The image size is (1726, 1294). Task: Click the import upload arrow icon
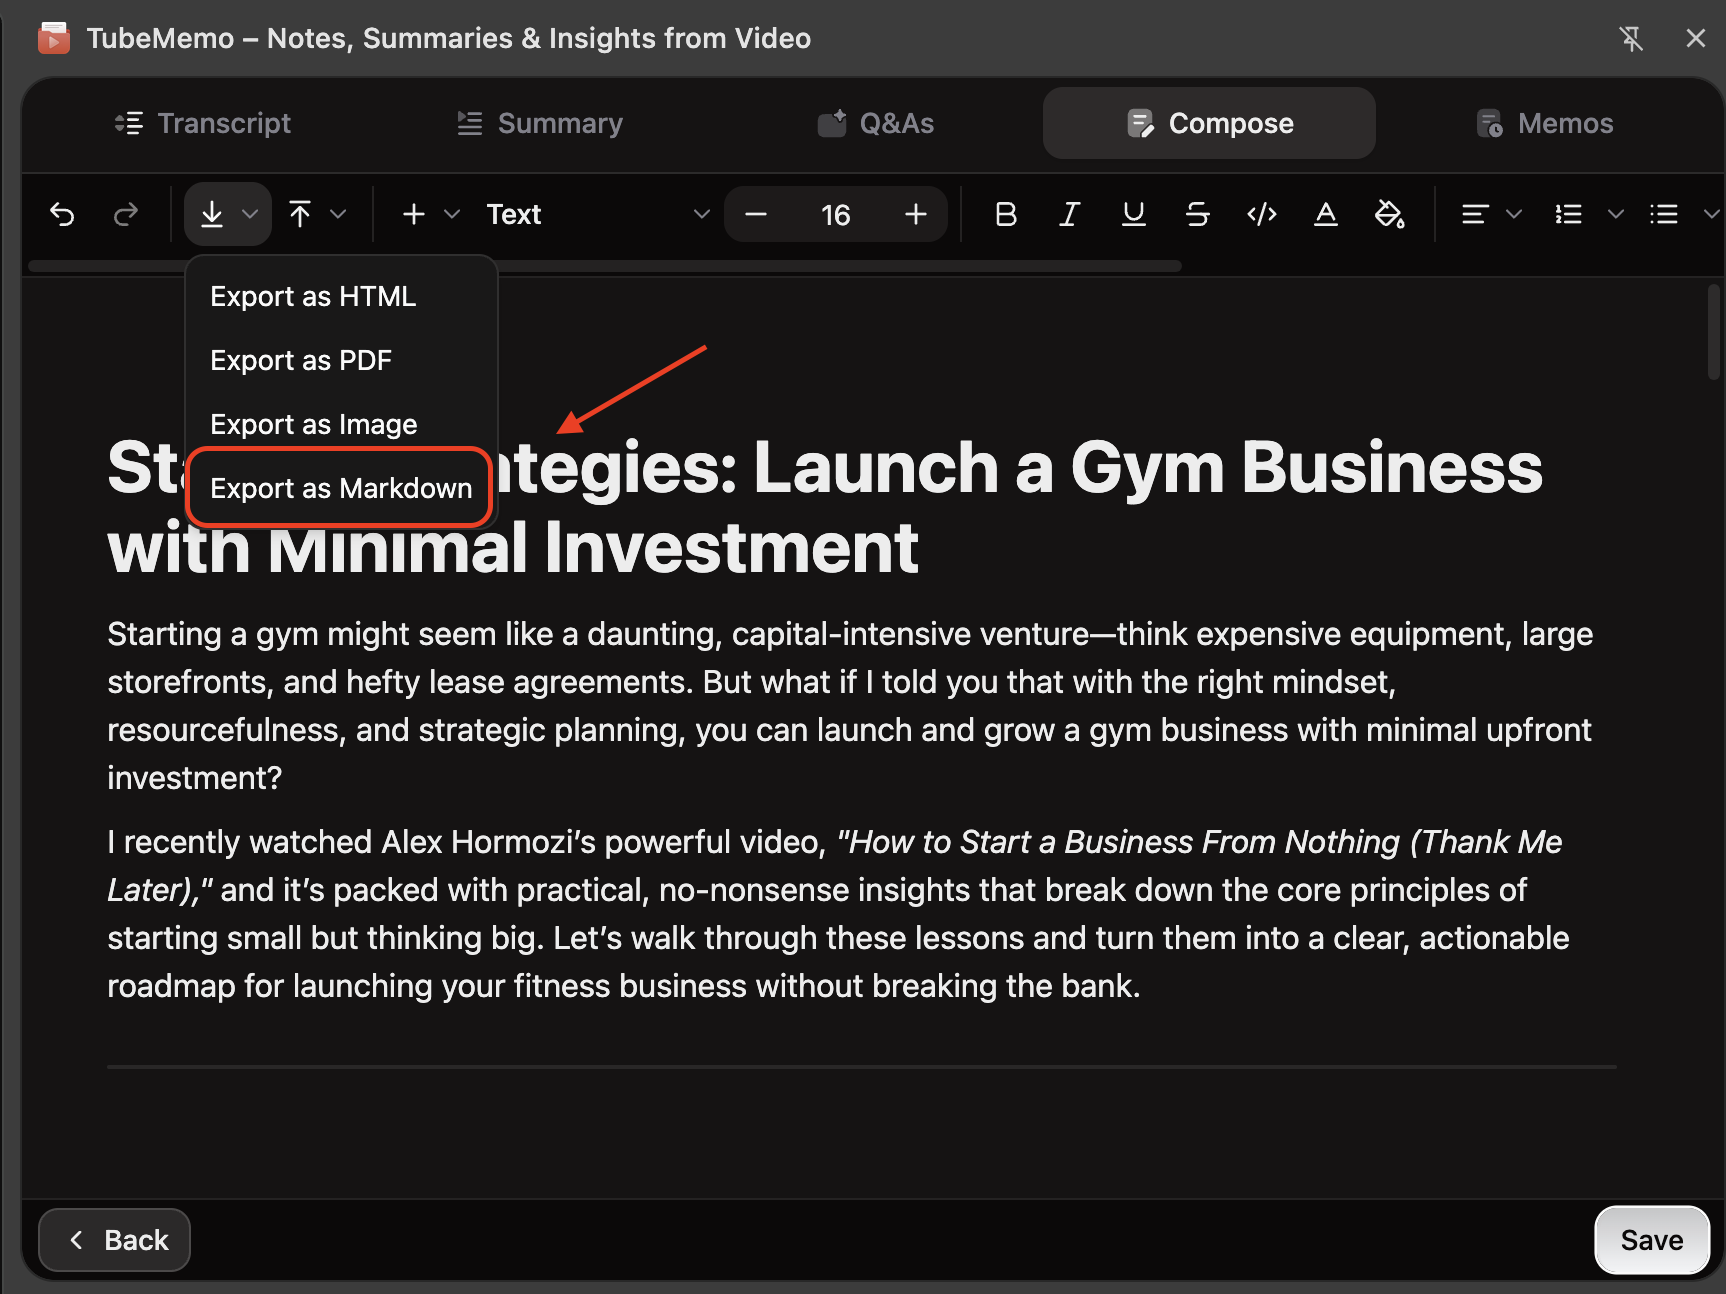(x=300, y=214)
